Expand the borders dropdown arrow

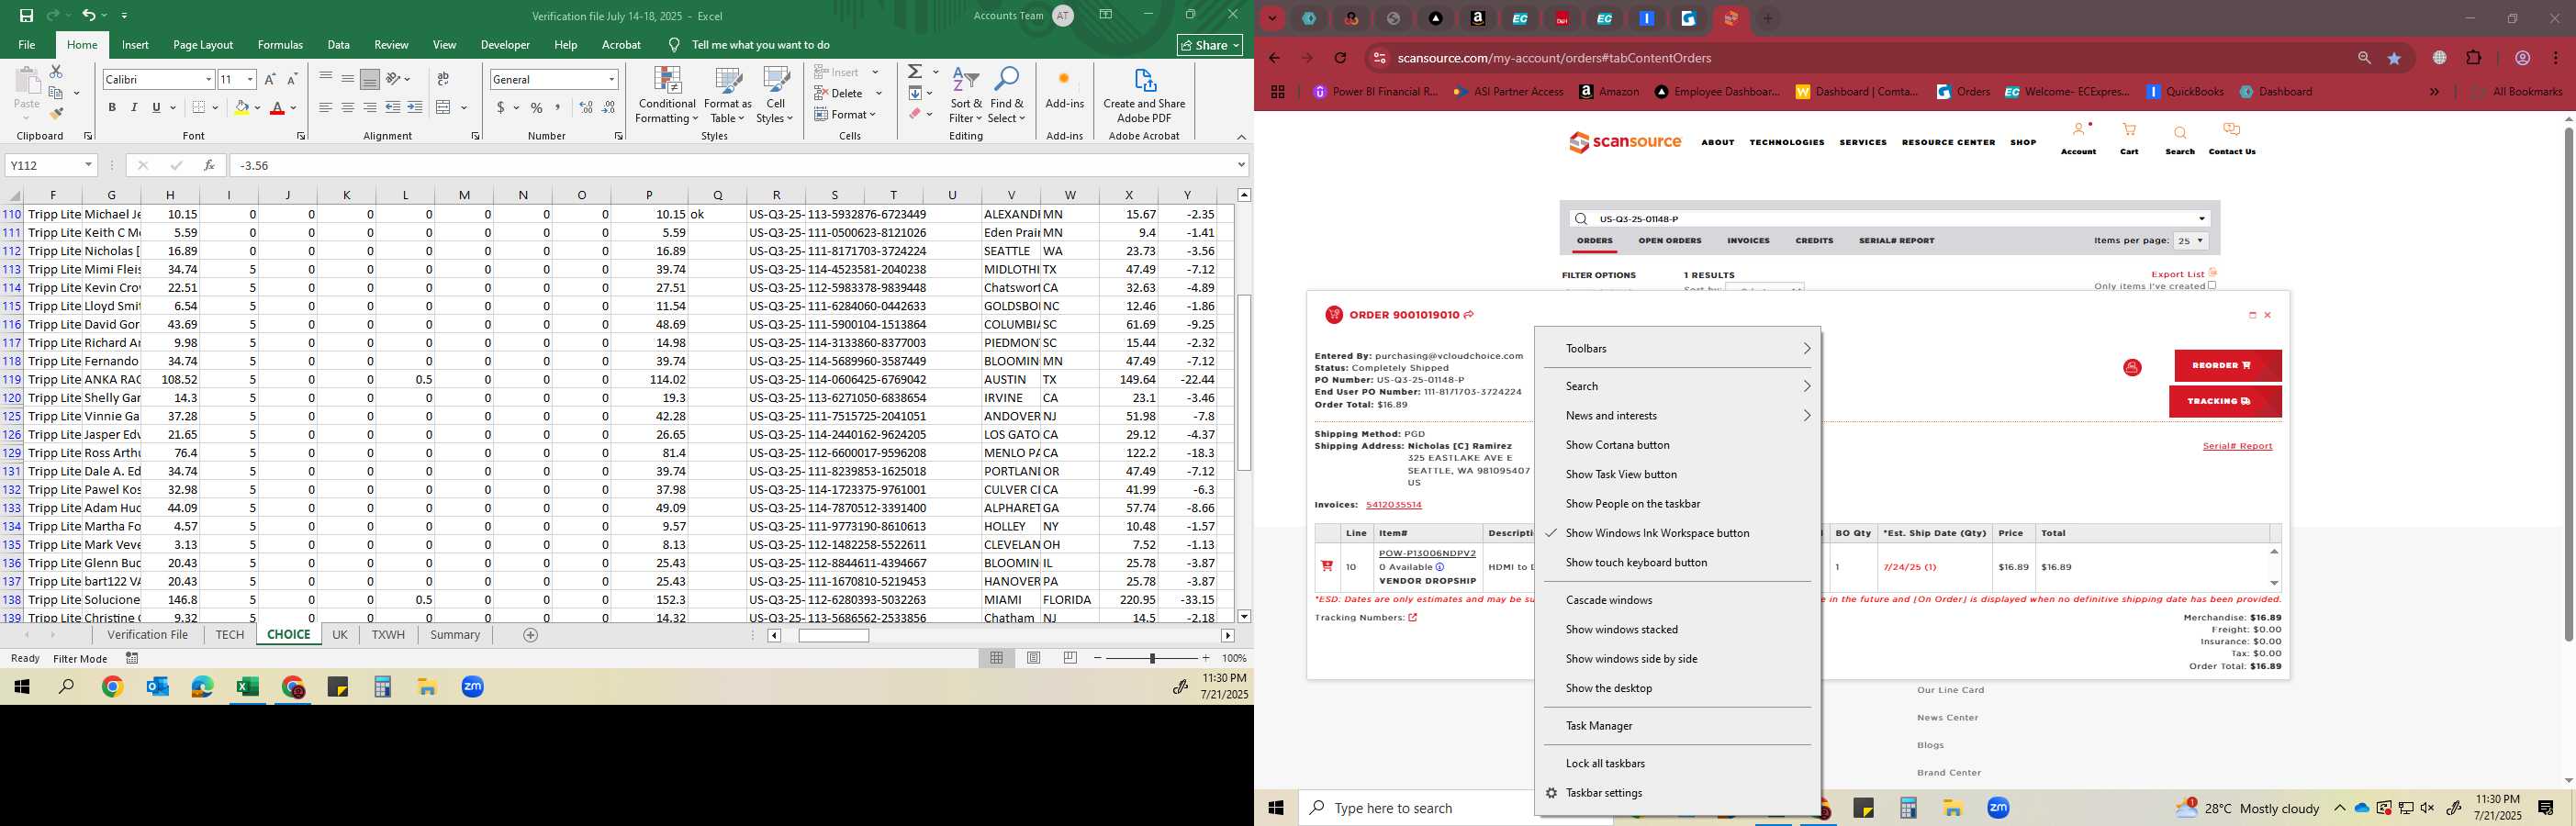tap(216, 107)
